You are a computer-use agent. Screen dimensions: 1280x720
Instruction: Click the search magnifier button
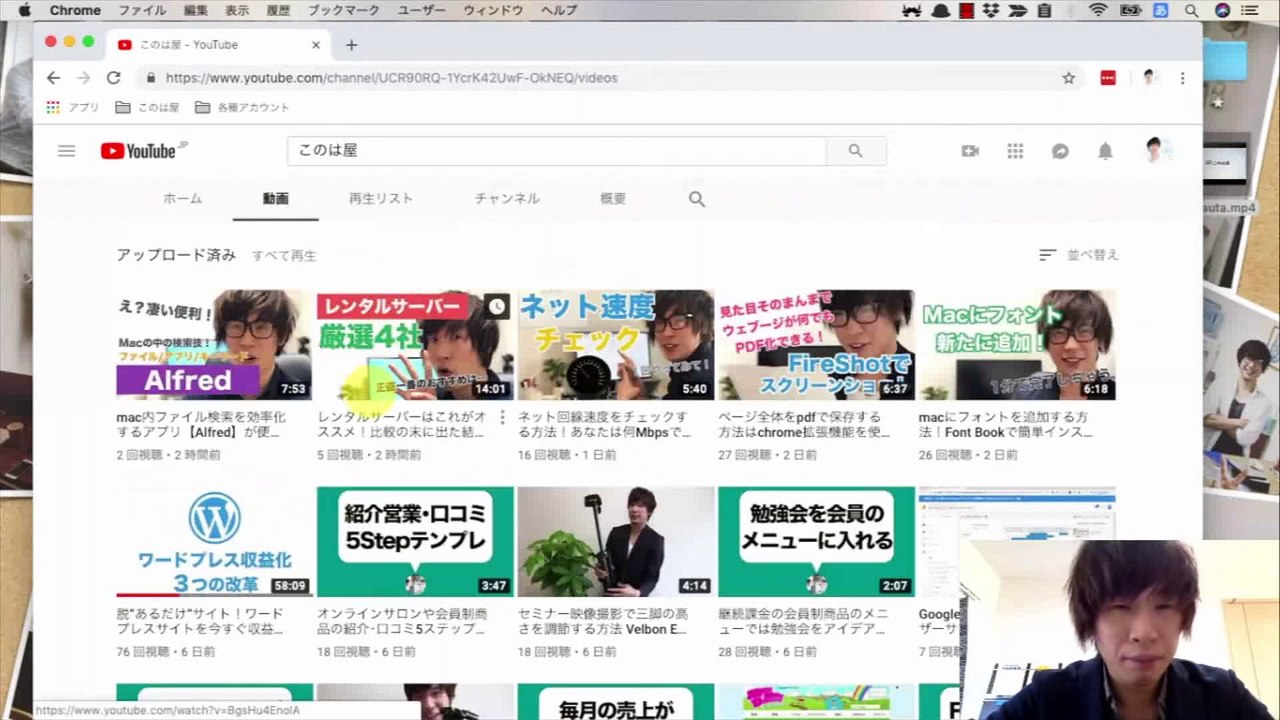point(855,151)
